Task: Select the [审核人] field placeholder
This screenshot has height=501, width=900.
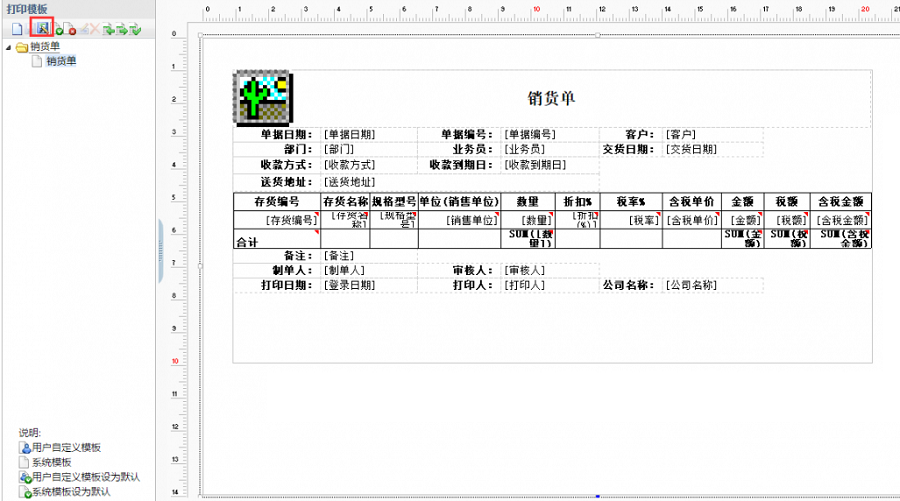Action: pos(525,270)
